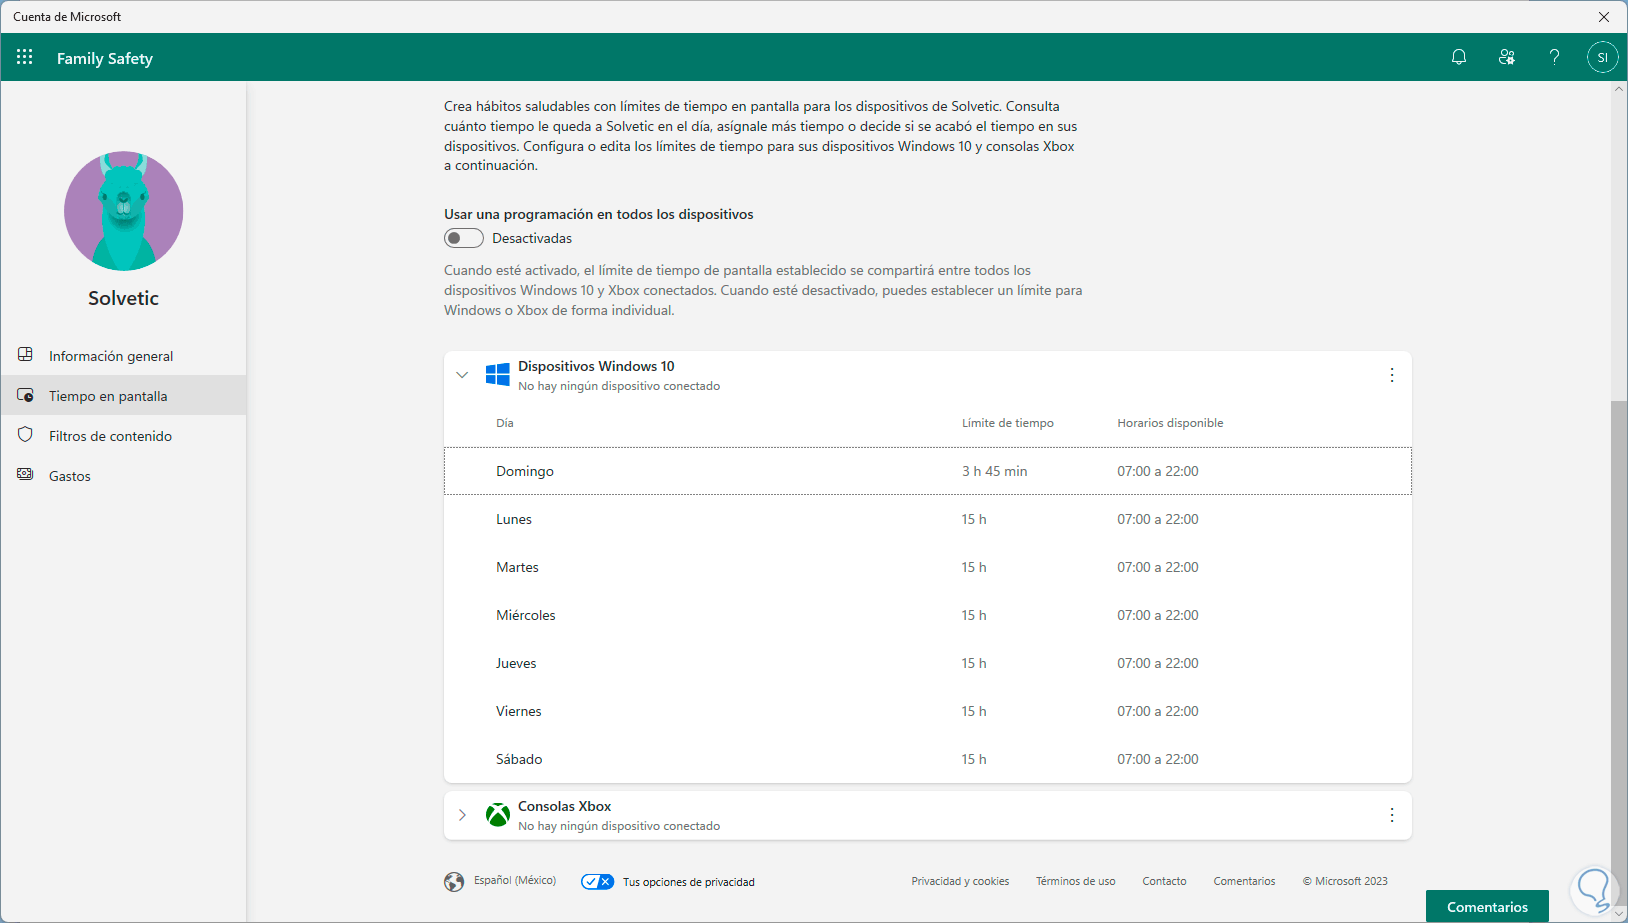Select the Viernes schedule row
This screenshot has height=923, width=1628.
[x=928, y=711]
